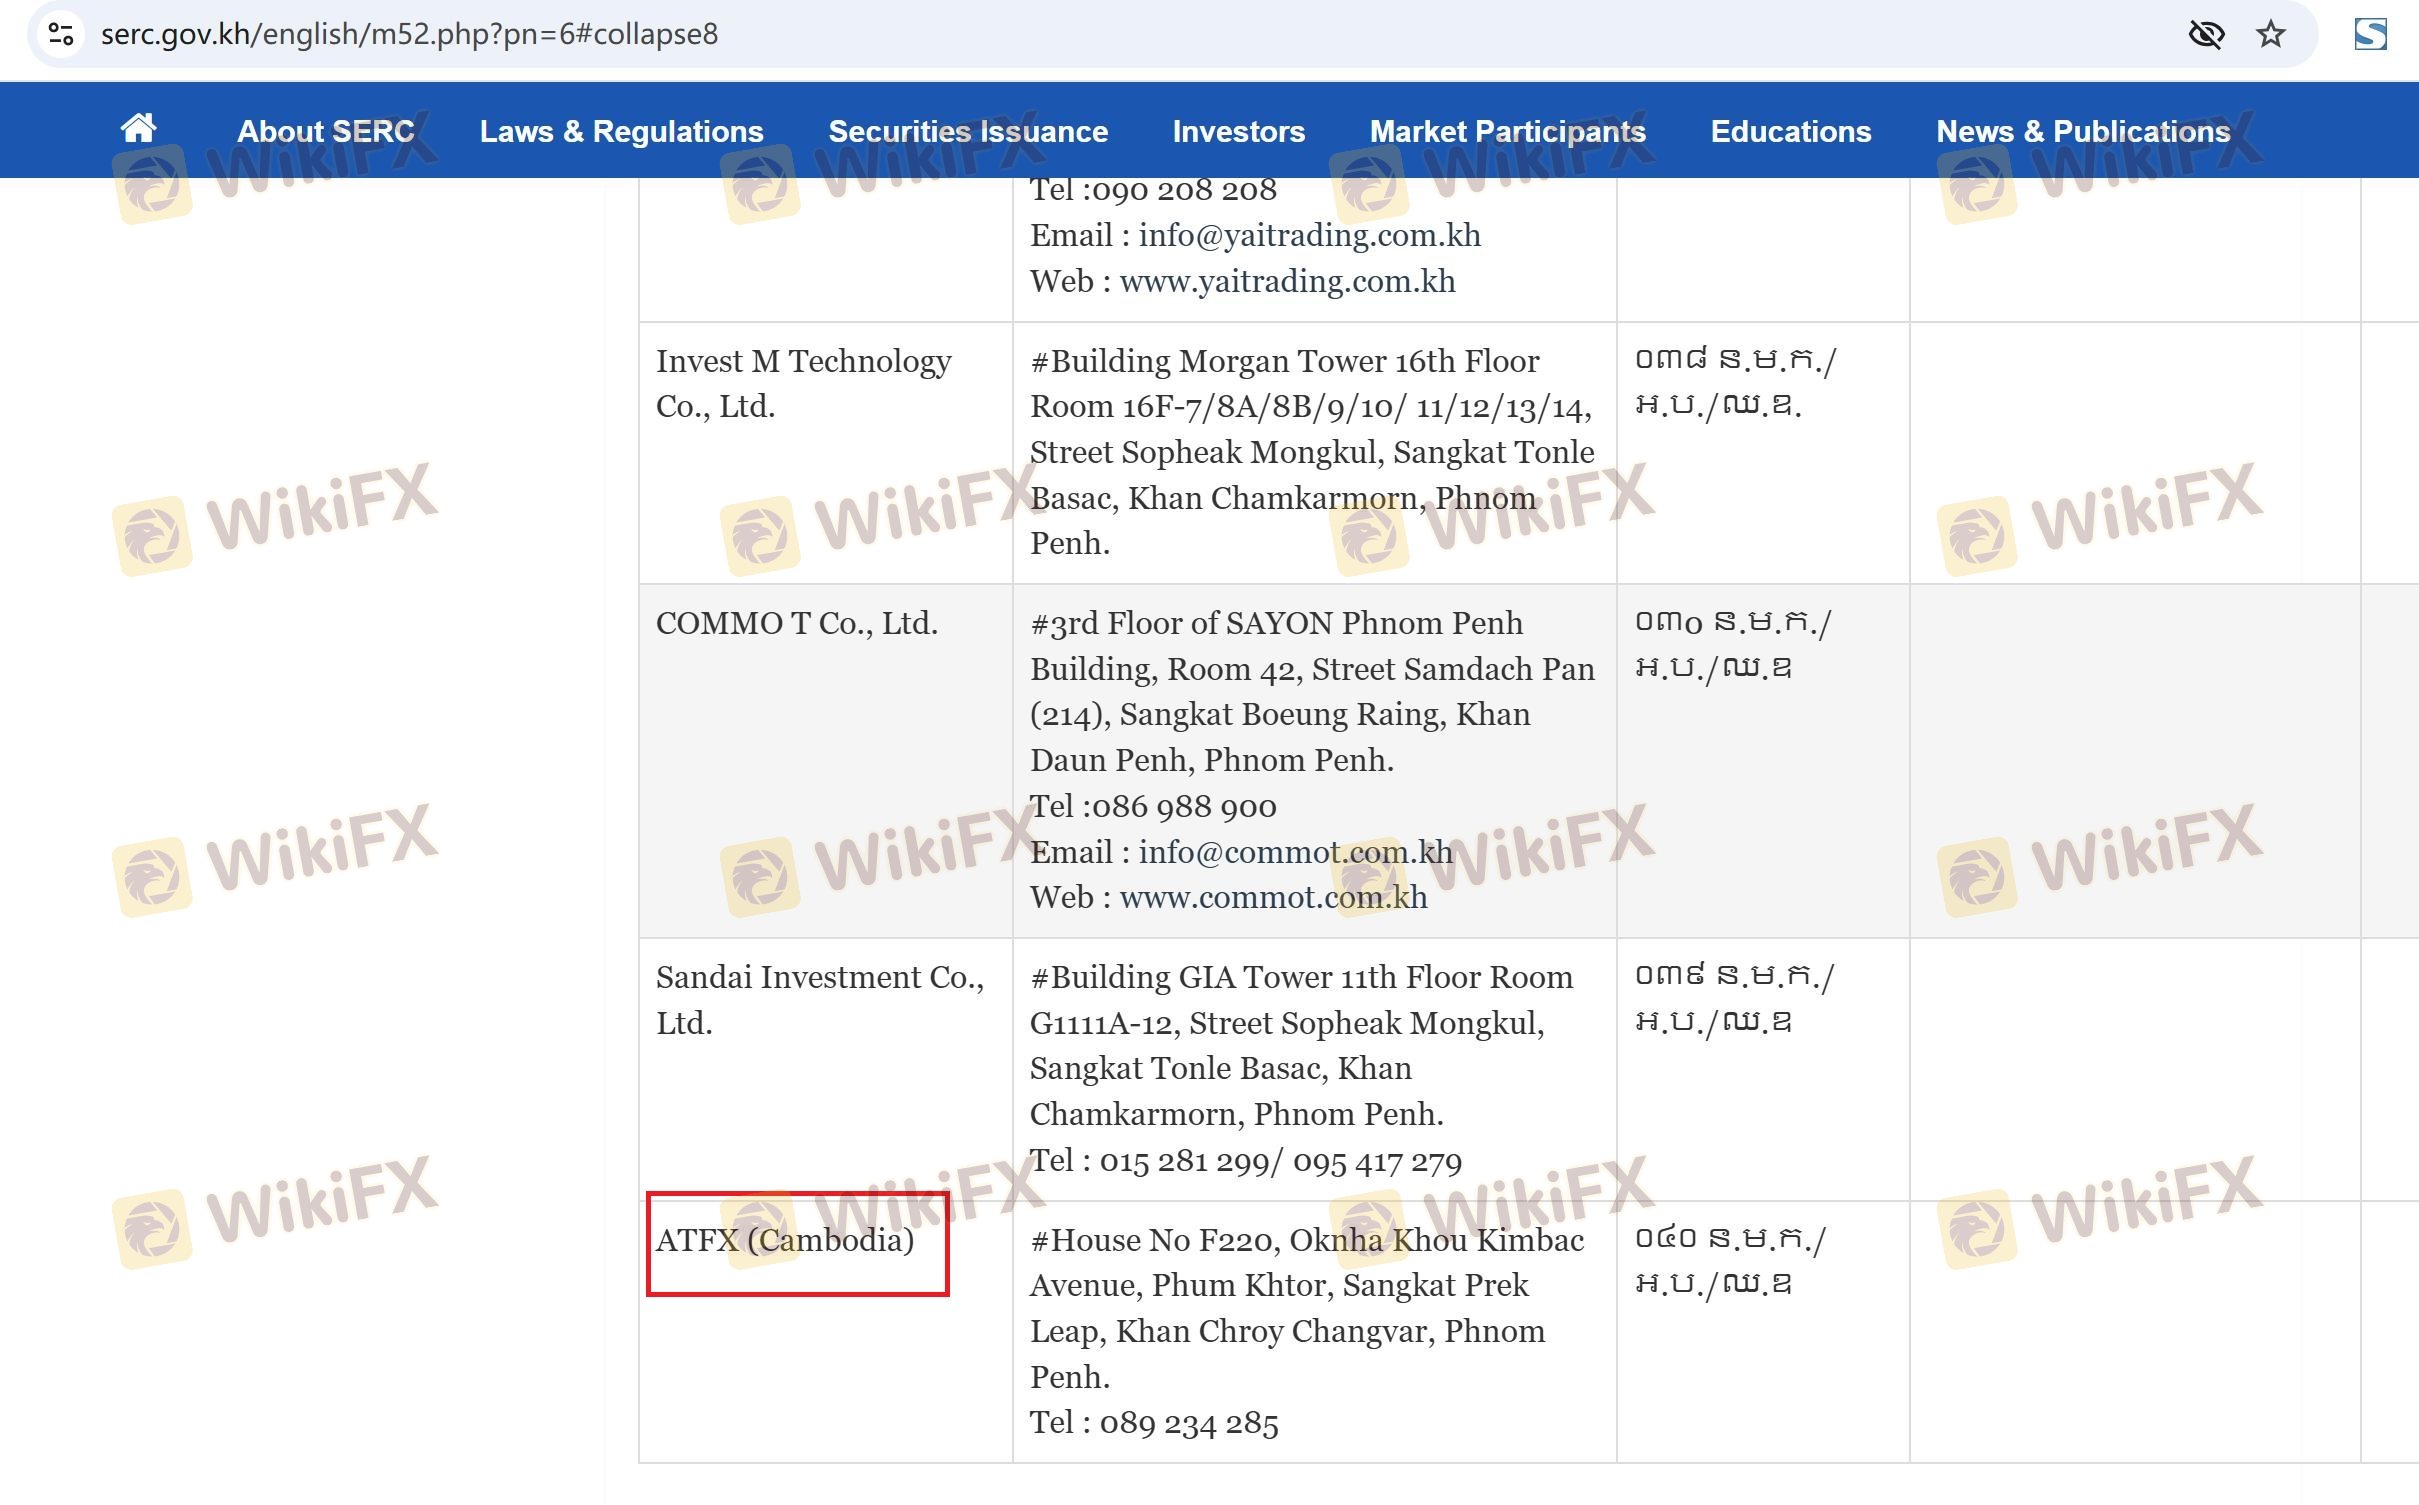Screen dimensions: 2419x1505
Task: Click ATFX (Cambodia) company name cell
Action: tap(785, 1240)
